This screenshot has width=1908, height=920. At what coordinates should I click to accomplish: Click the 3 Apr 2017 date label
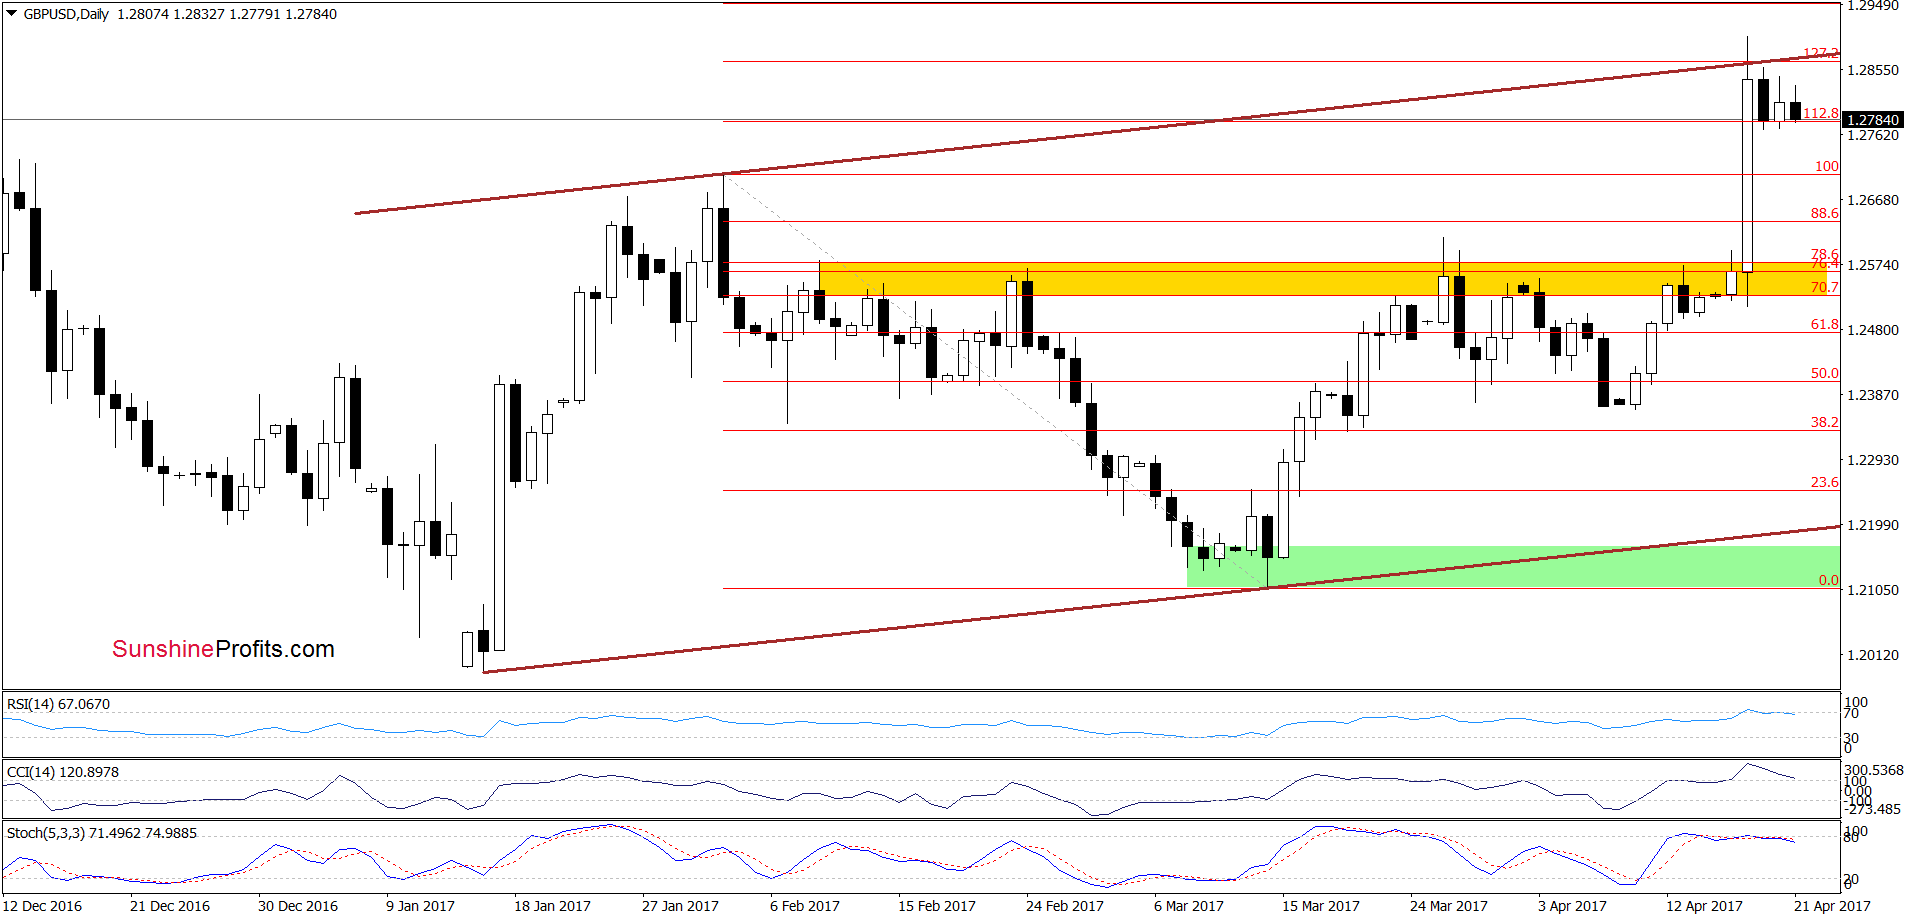pos(1572,907)
